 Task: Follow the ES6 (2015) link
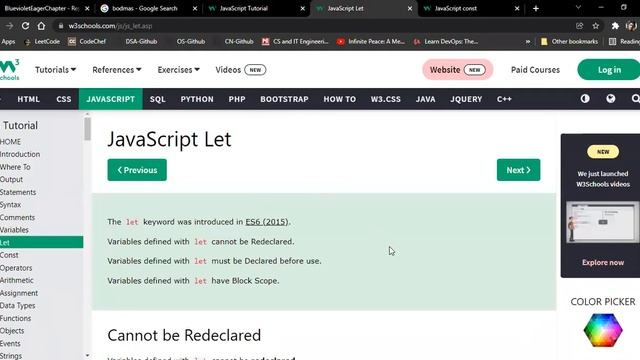click(267, 222)
